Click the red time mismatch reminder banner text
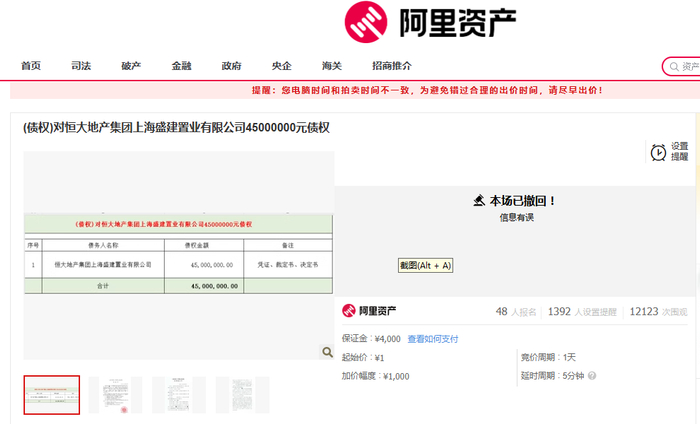 point(427,91)
